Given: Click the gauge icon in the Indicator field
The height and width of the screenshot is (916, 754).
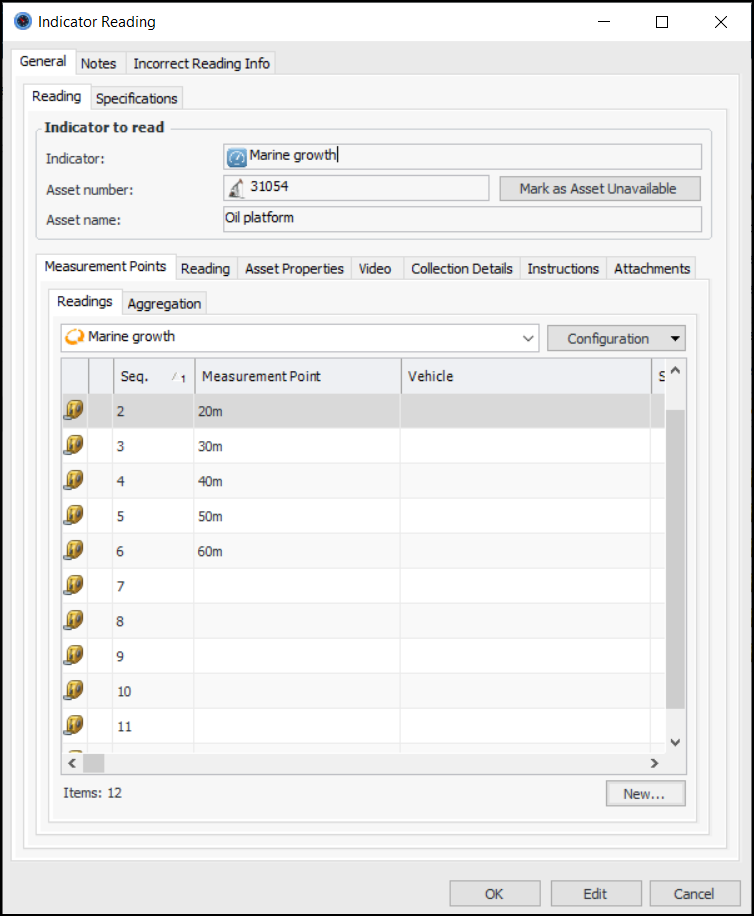Looking at the screenshot, I should [x=237, y=157].
